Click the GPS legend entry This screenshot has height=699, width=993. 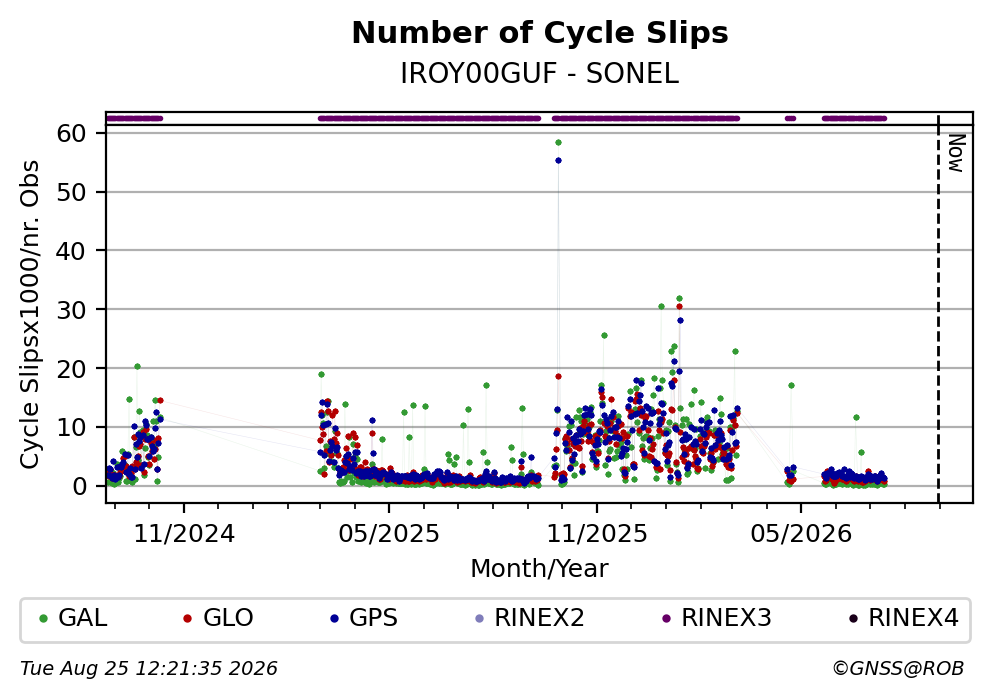click(364, 618)
